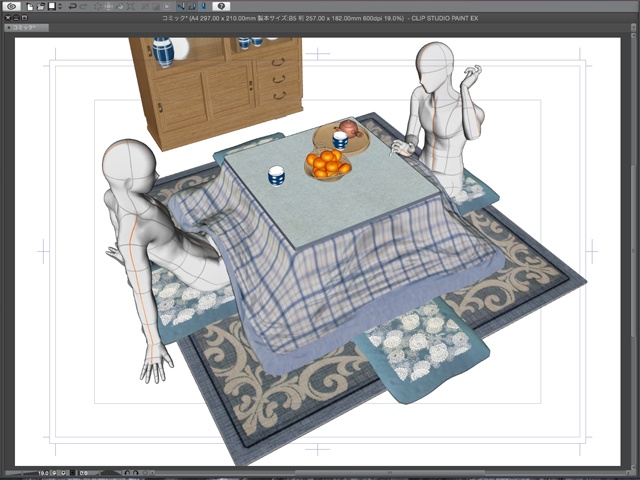
Task: Click the Fill command bar icon
Action: (120, 7)
